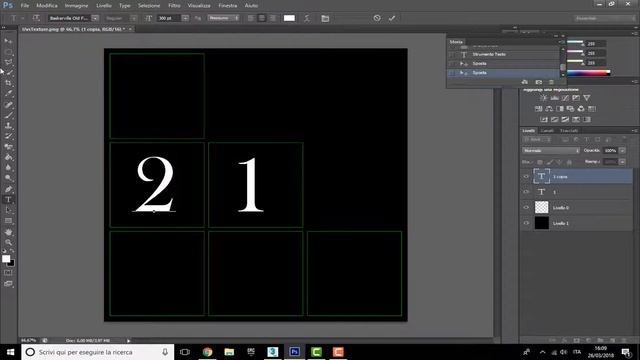
Task: Click Windows taskbar search box
Action: coord(98,352)
